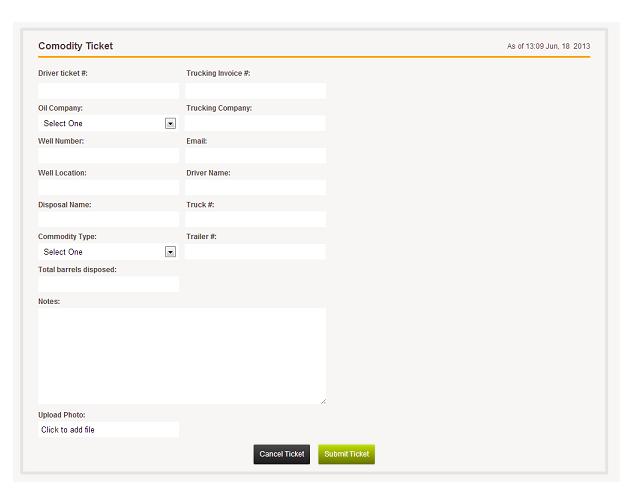The width and height of the screenshot is (641, 500).
Task: Click the Driver Name input field
Action: [x=256, y=188]
